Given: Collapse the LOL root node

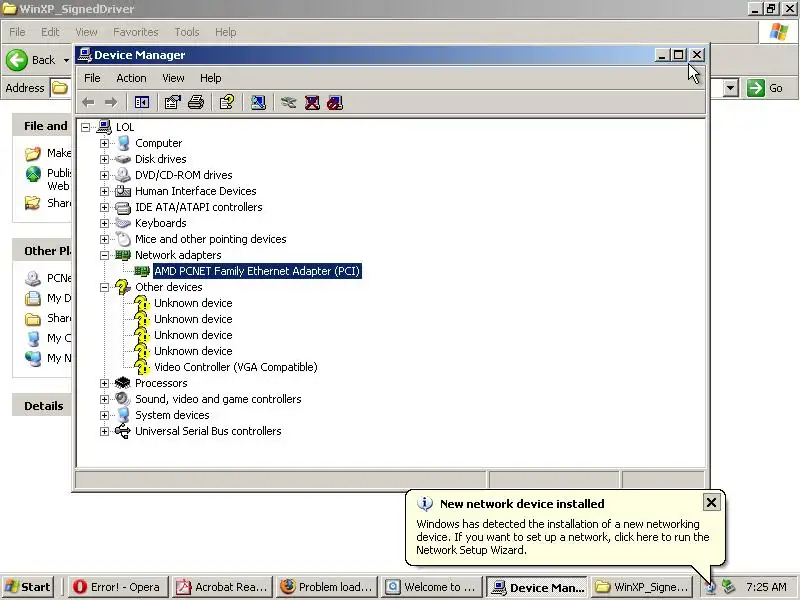Looking at the screenshot, I should pyautogui.click(x=86, y=127).
